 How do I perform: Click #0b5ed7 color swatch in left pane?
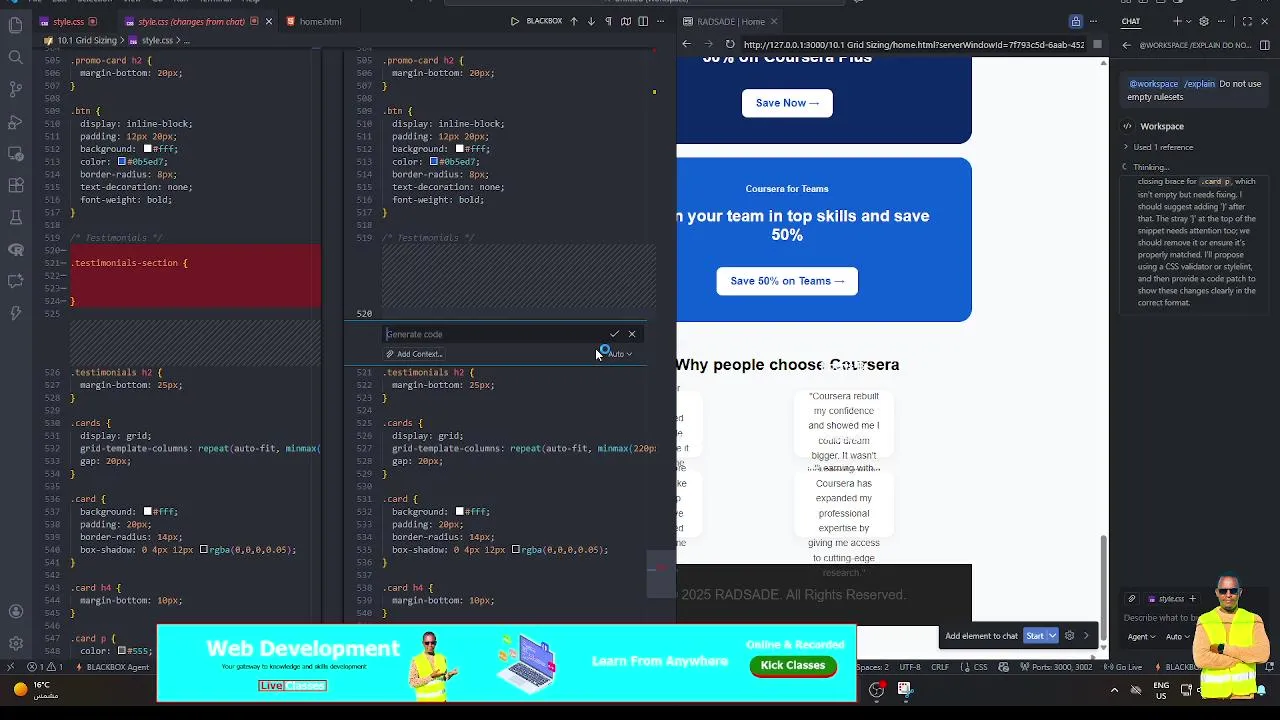pyautogui.click(x=122, y=162)
